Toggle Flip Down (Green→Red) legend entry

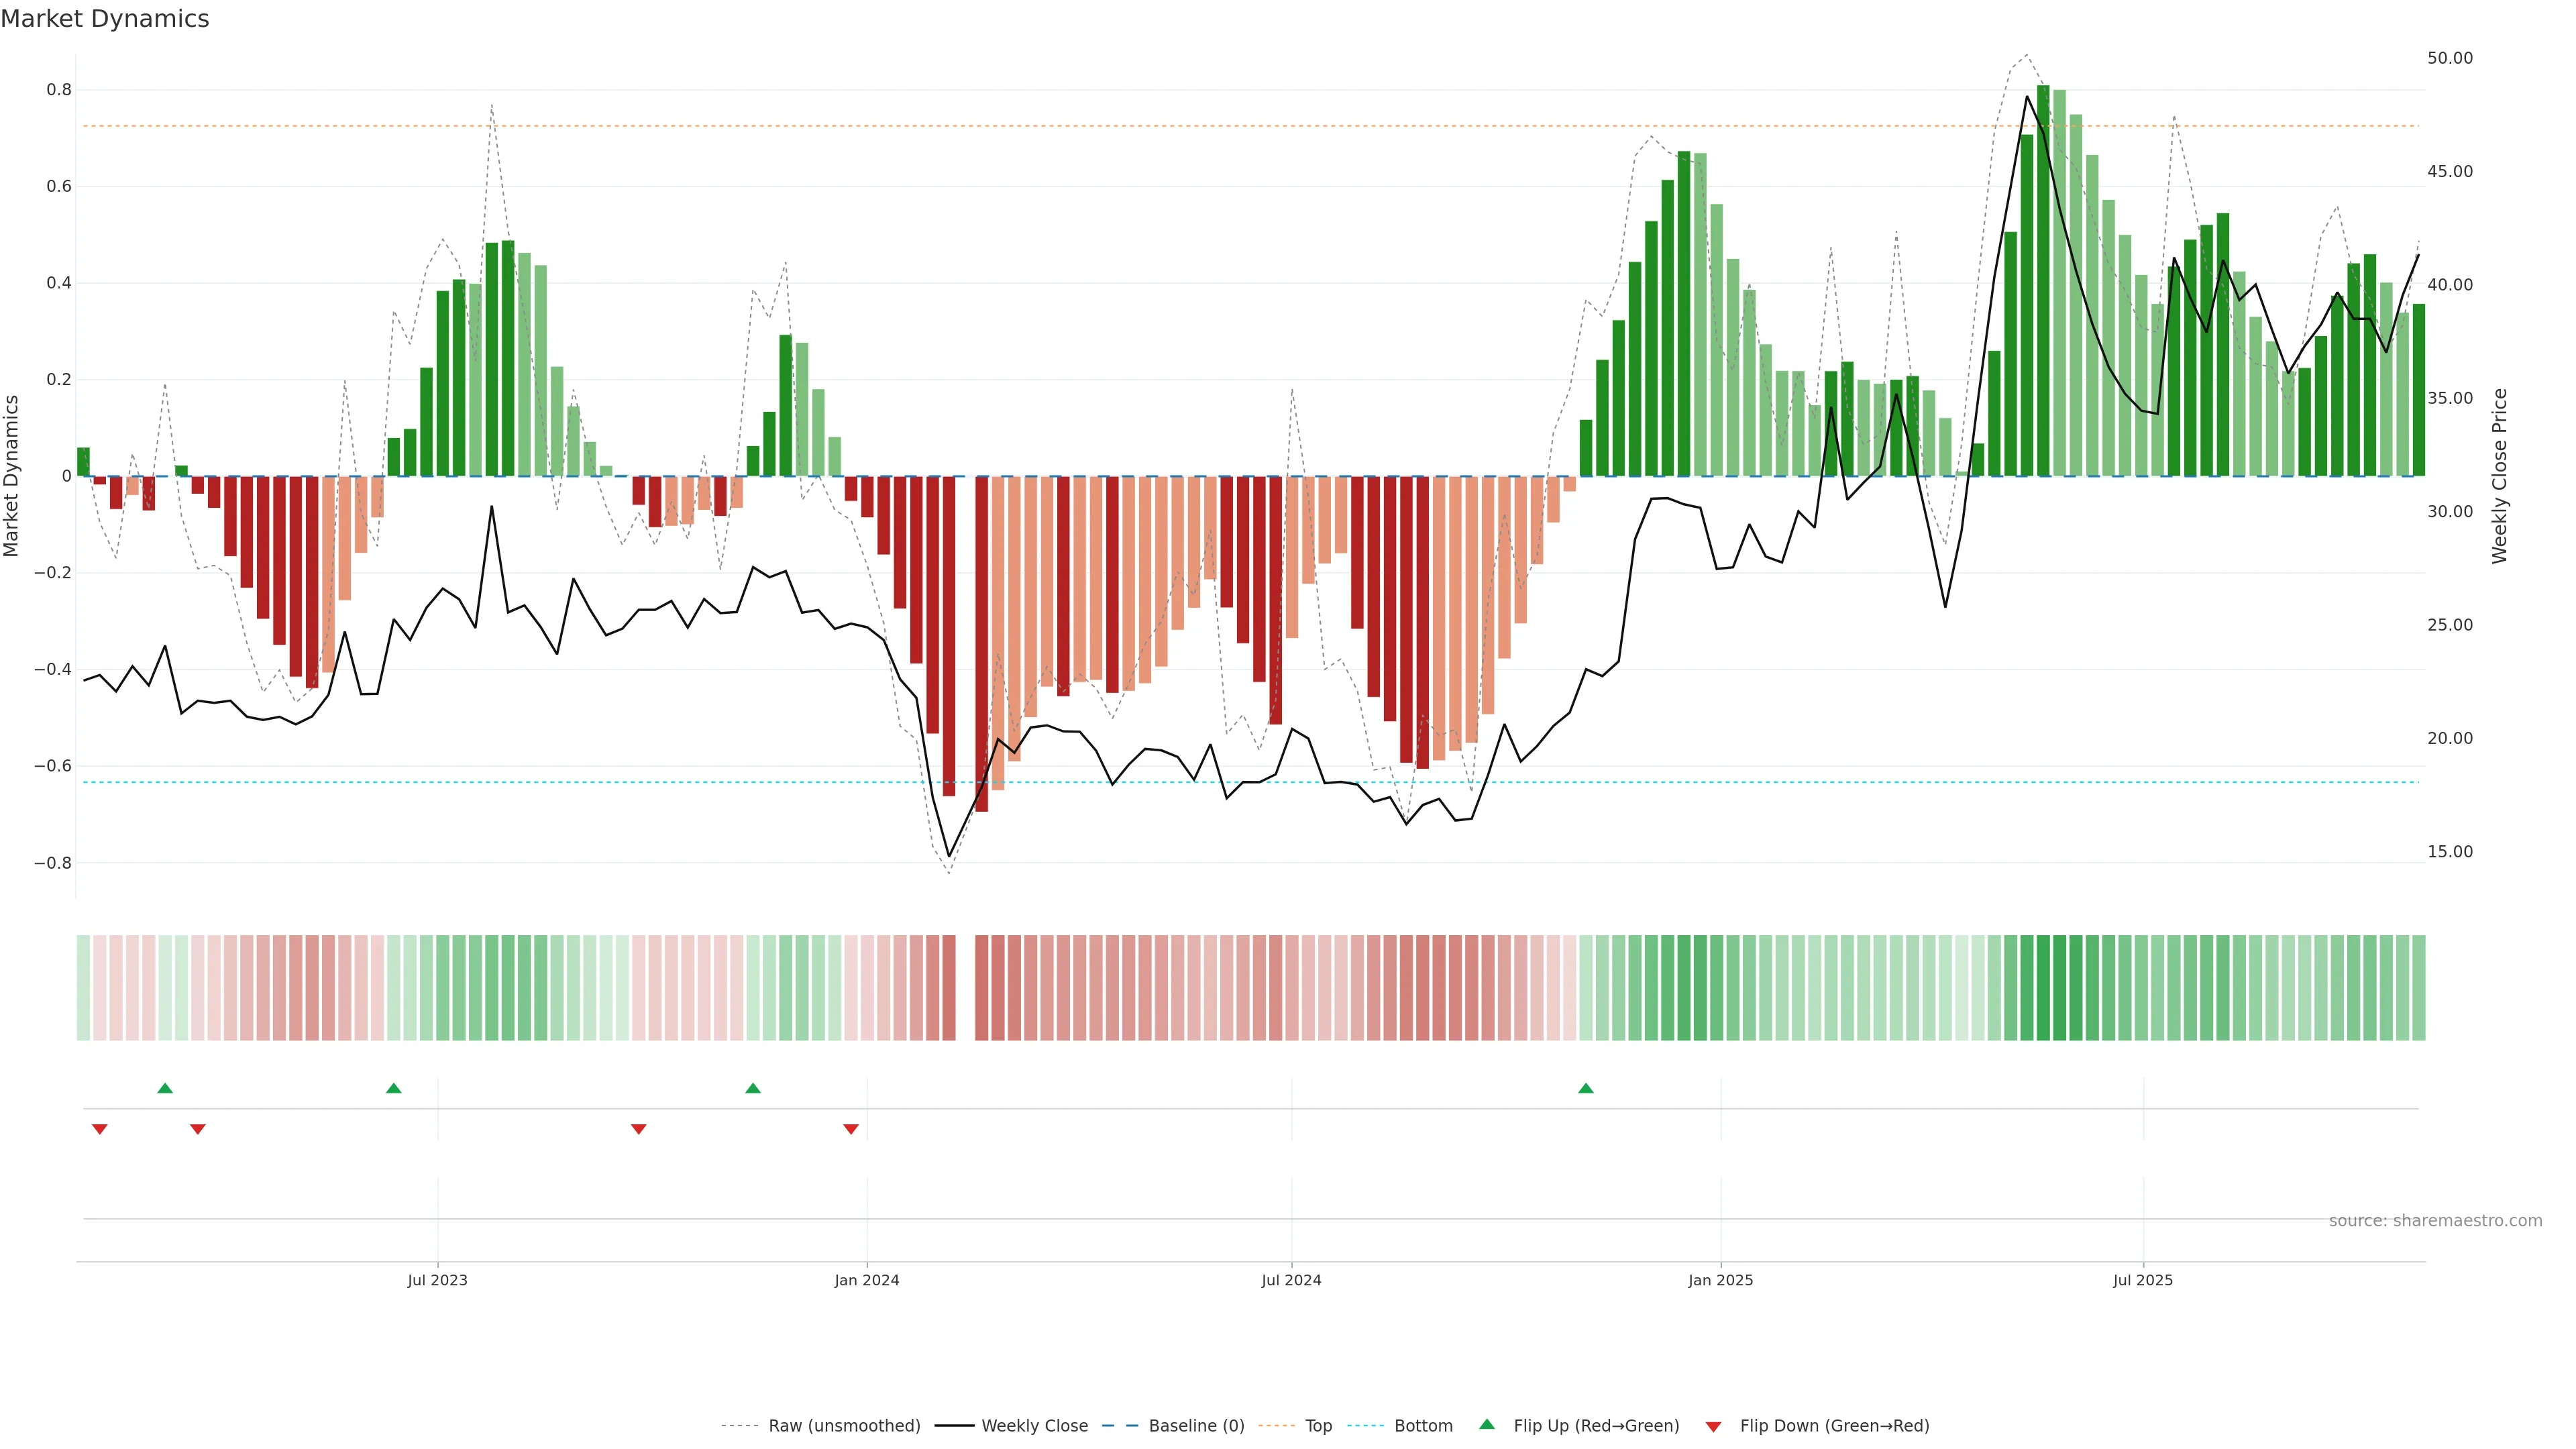[1834, 1426]
